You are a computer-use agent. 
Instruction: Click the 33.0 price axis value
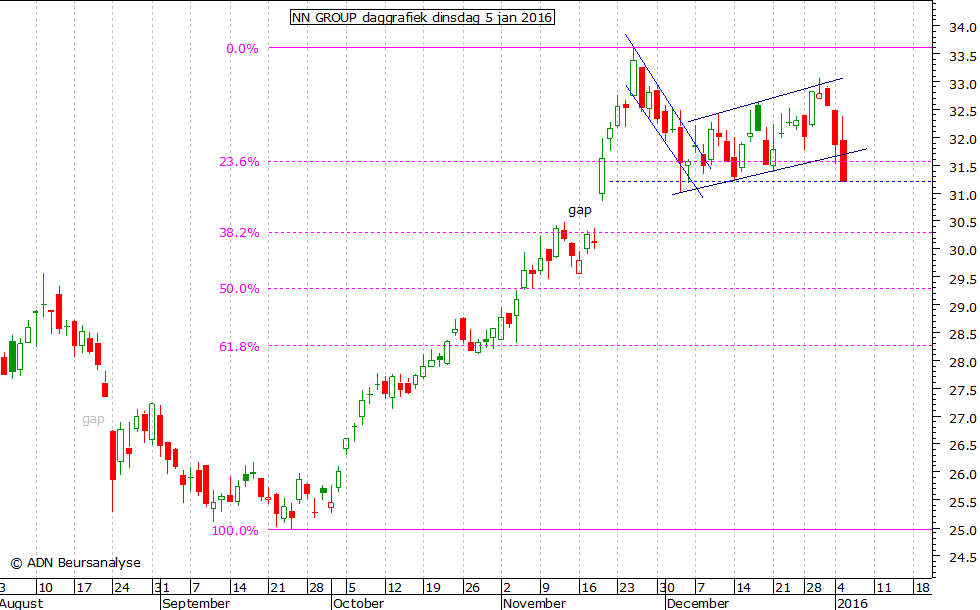tap(963, 84)
